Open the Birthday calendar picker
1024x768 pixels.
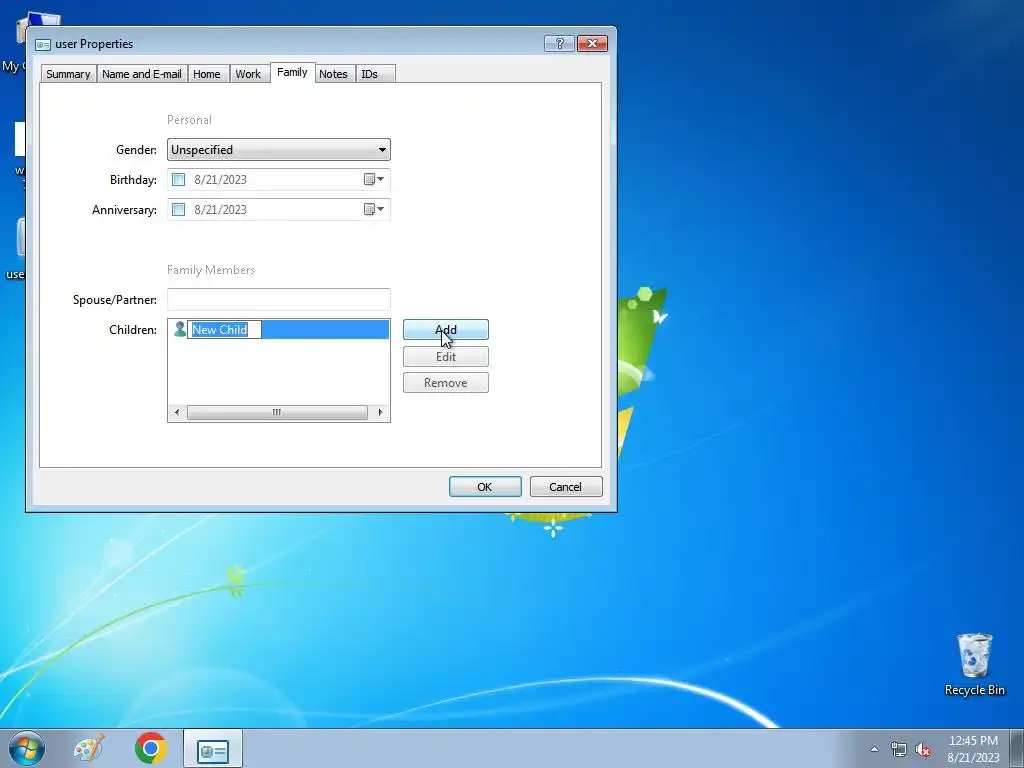point(374,180)
